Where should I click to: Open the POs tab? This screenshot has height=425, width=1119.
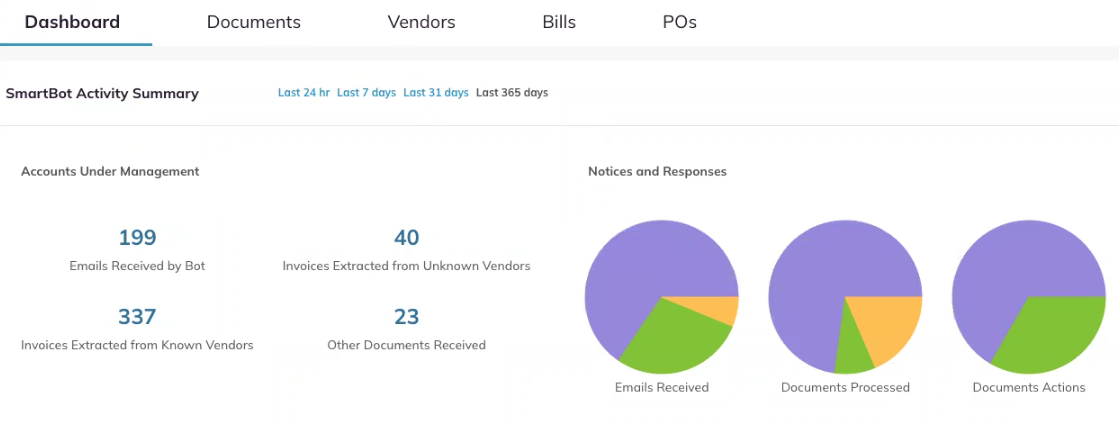coord(679,22)
